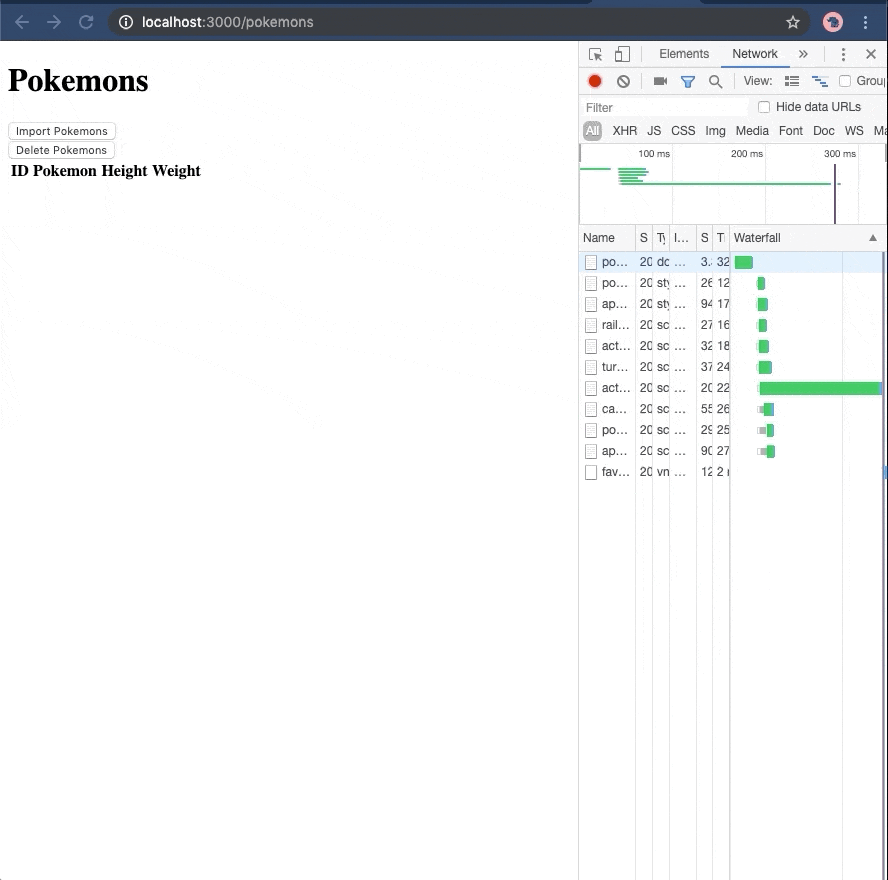Image resolution: width=888 pixels, height=880 pixels.
Task: Click the 200 ms marker in timeline overview
Action: tap(746, 154)
